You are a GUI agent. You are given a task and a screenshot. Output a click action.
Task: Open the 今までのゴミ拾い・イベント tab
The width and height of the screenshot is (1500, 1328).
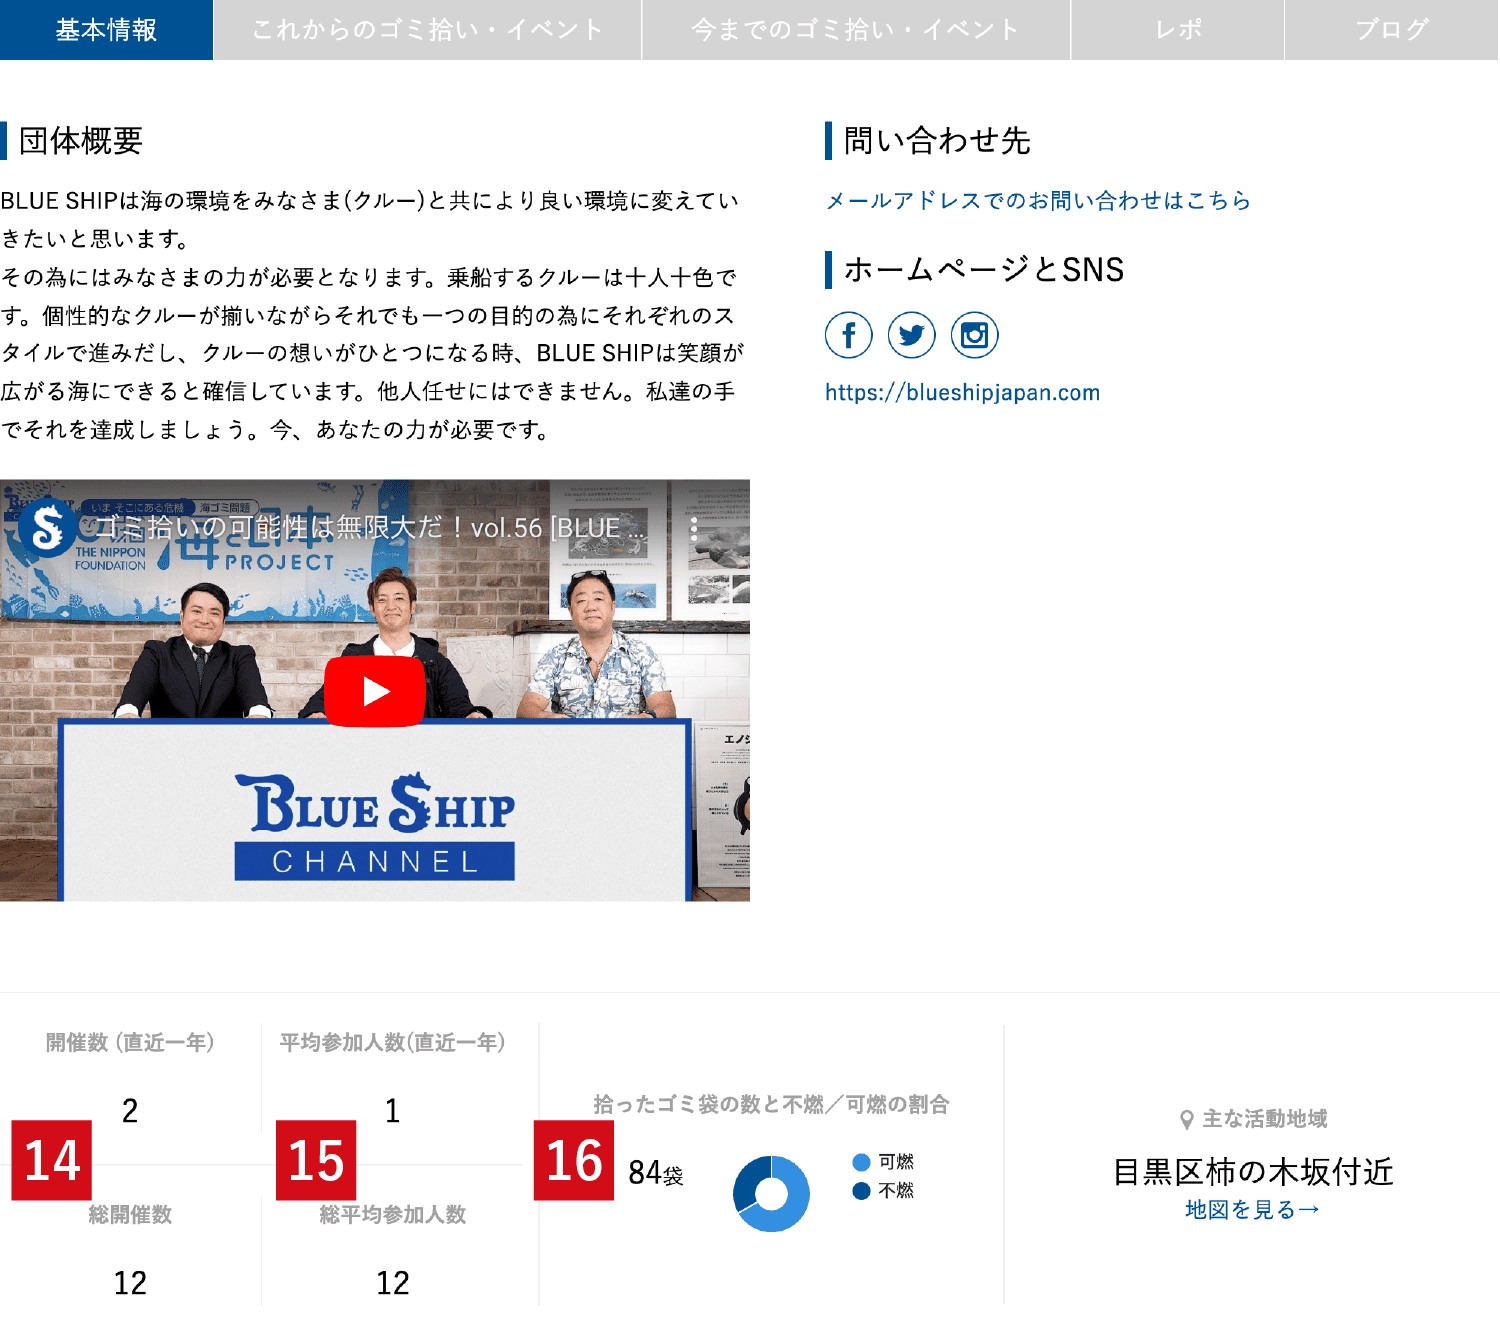click(855, 30)
